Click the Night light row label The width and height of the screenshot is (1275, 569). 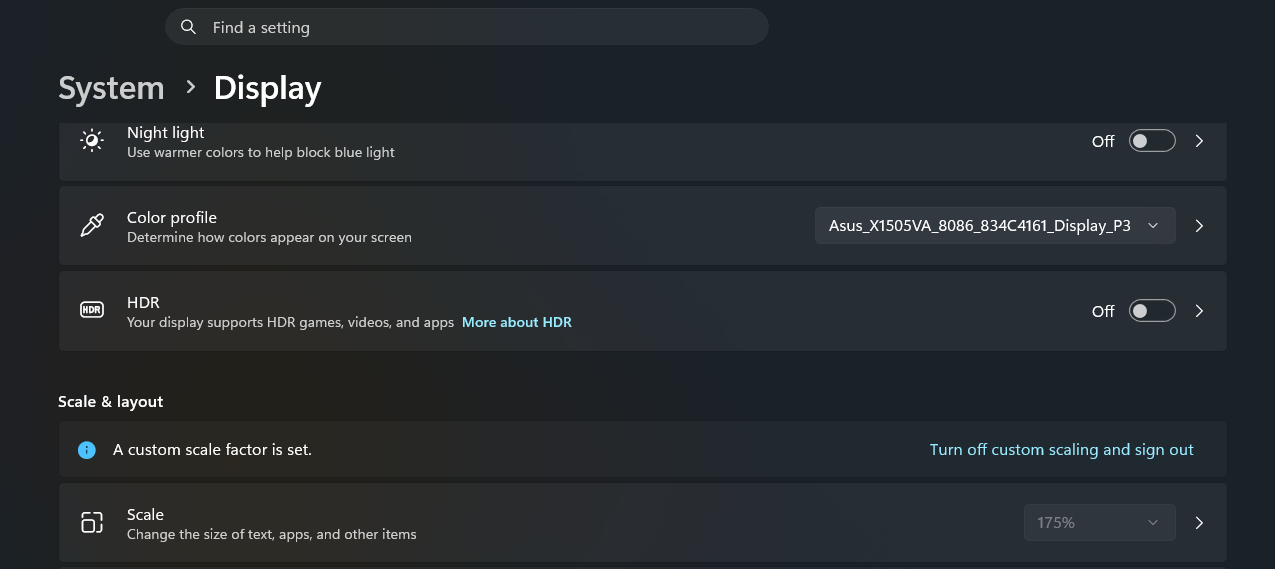pos(166,132)
